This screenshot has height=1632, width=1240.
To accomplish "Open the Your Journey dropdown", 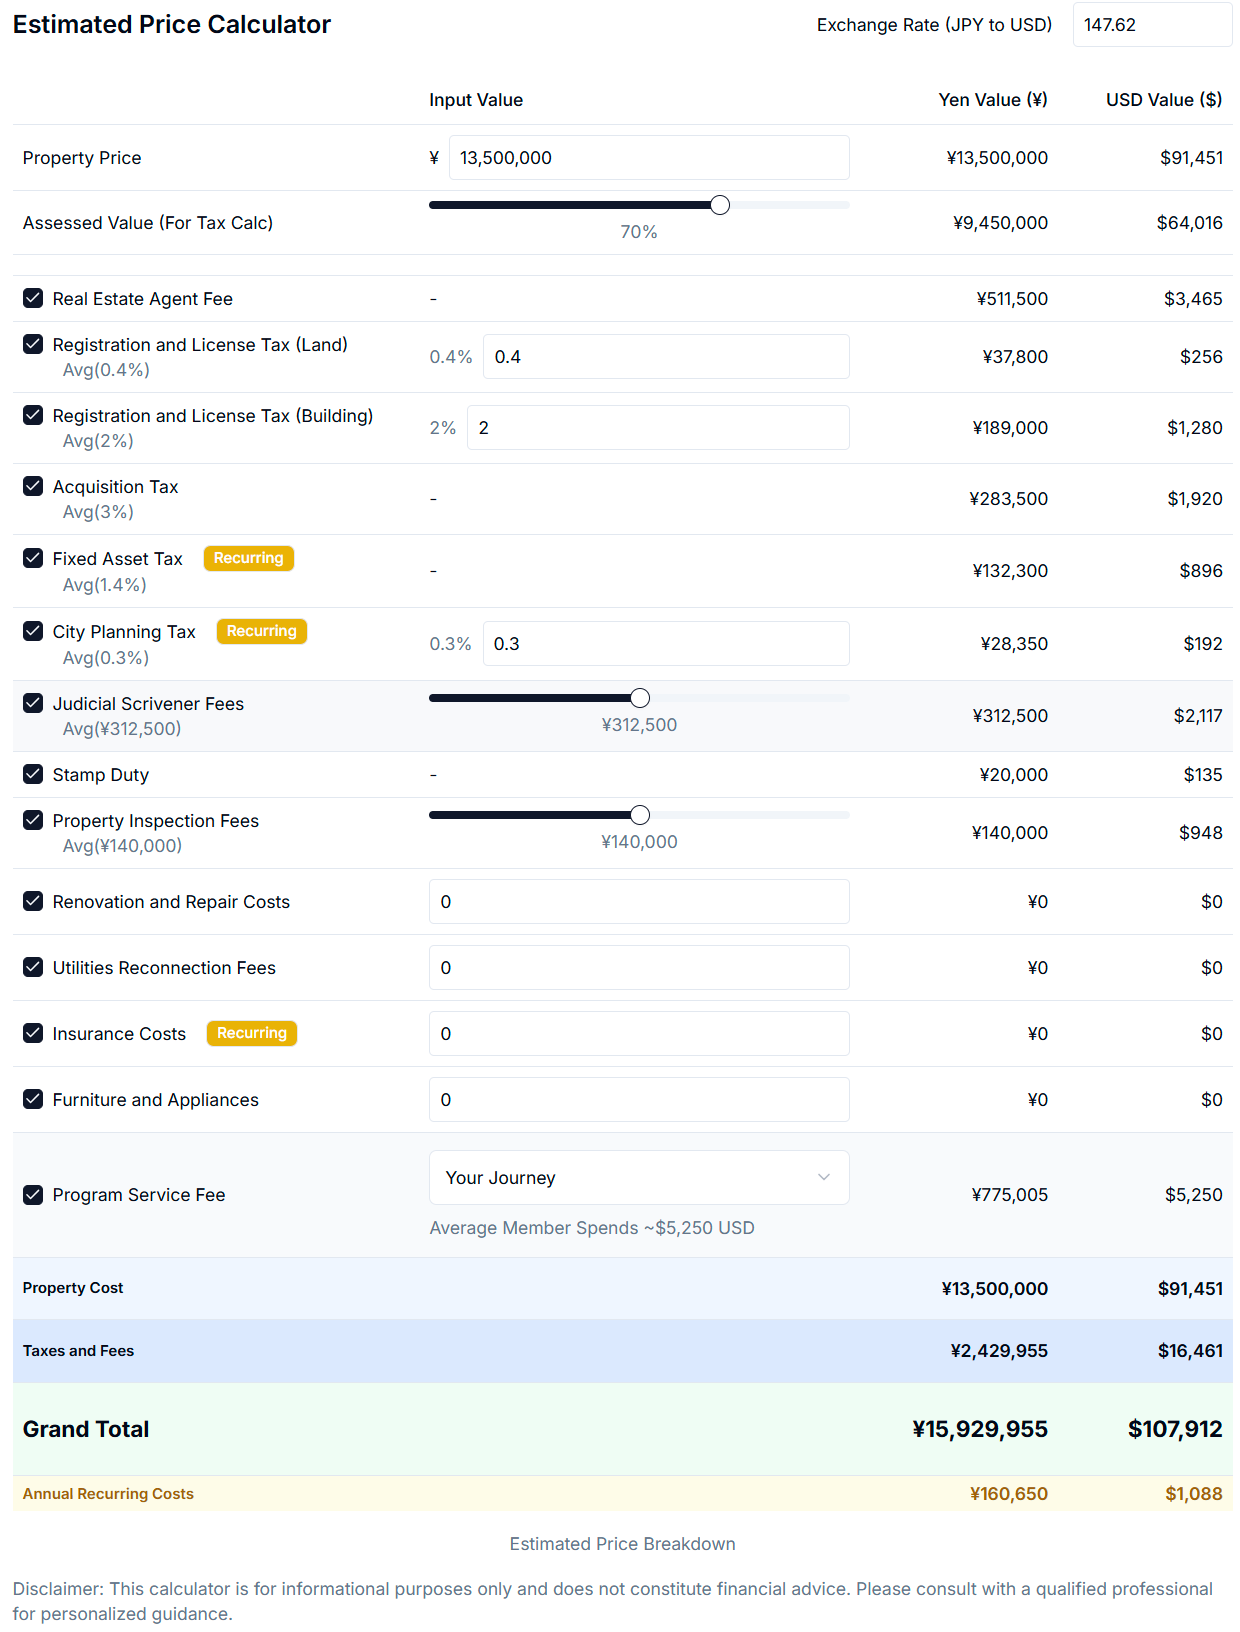I will (x=638, y=1177).
